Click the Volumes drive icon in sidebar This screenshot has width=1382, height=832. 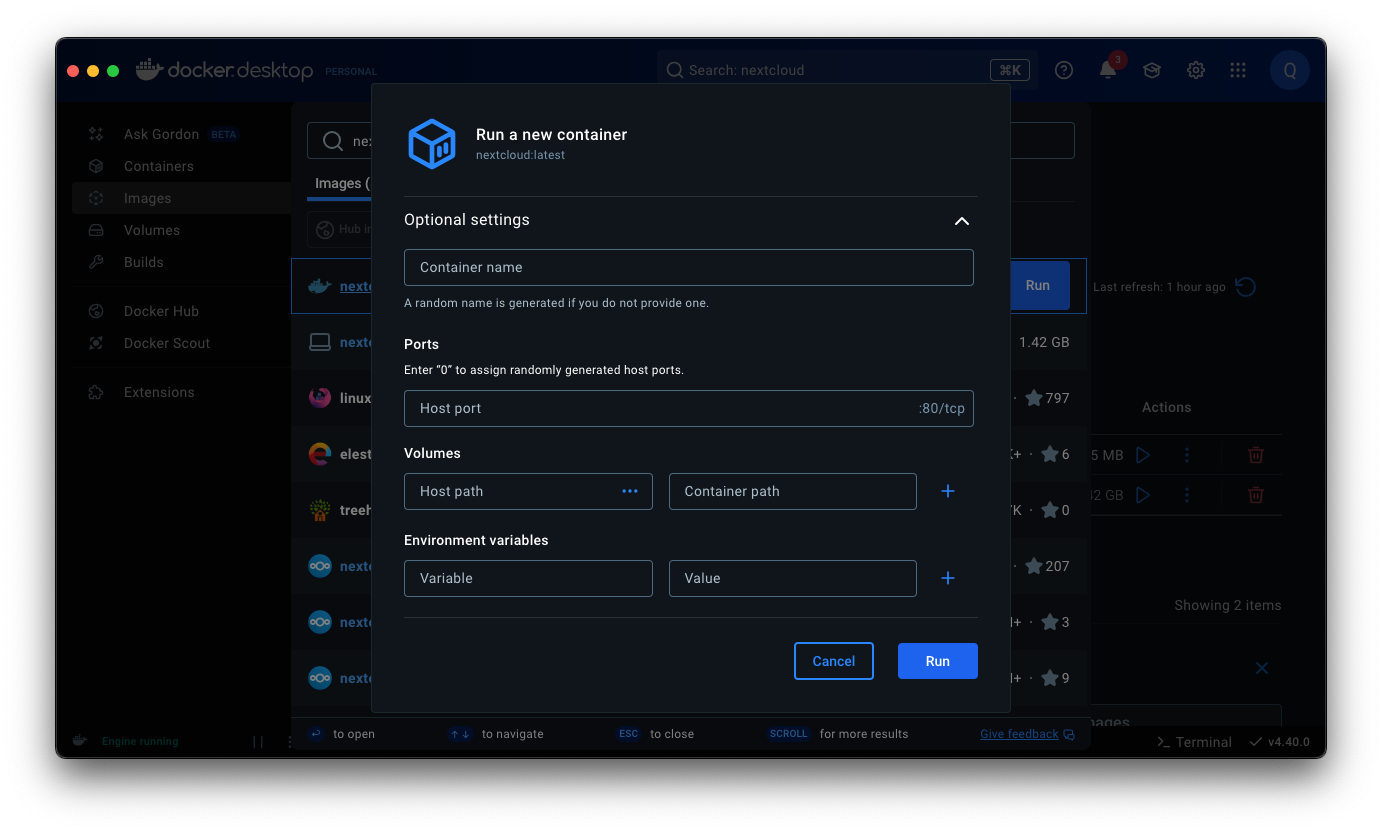96,230
